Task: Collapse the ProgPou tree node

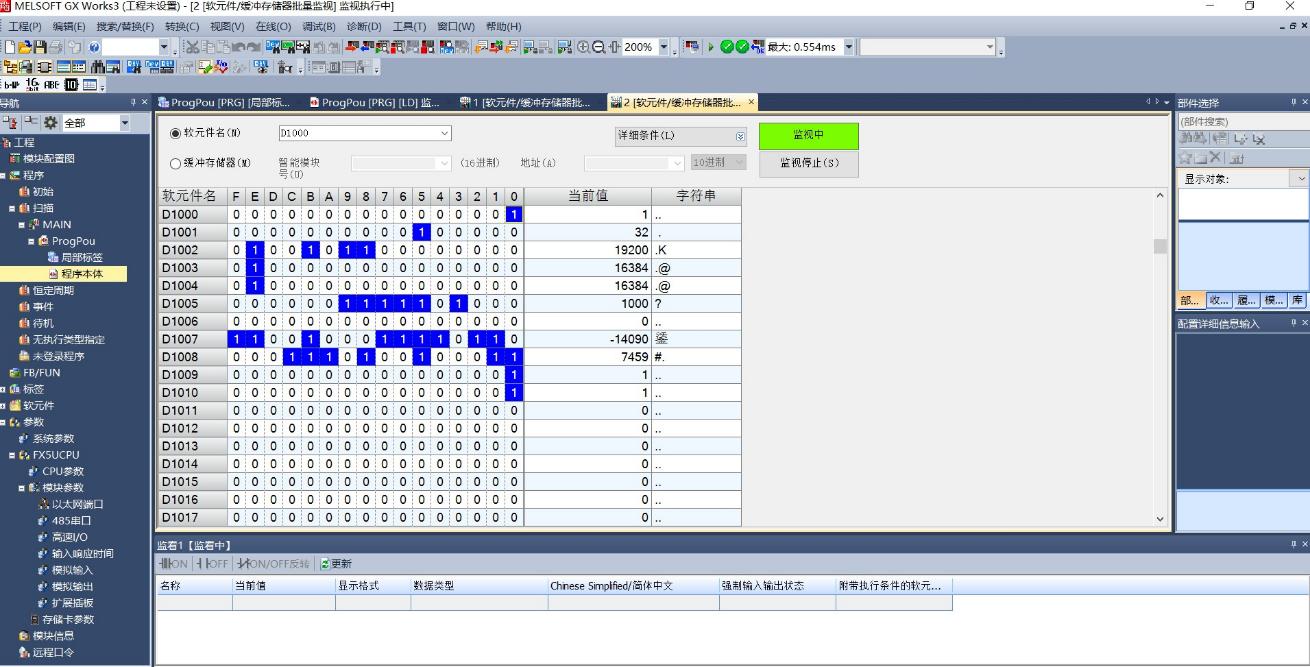Action: [x=32, y=241]
